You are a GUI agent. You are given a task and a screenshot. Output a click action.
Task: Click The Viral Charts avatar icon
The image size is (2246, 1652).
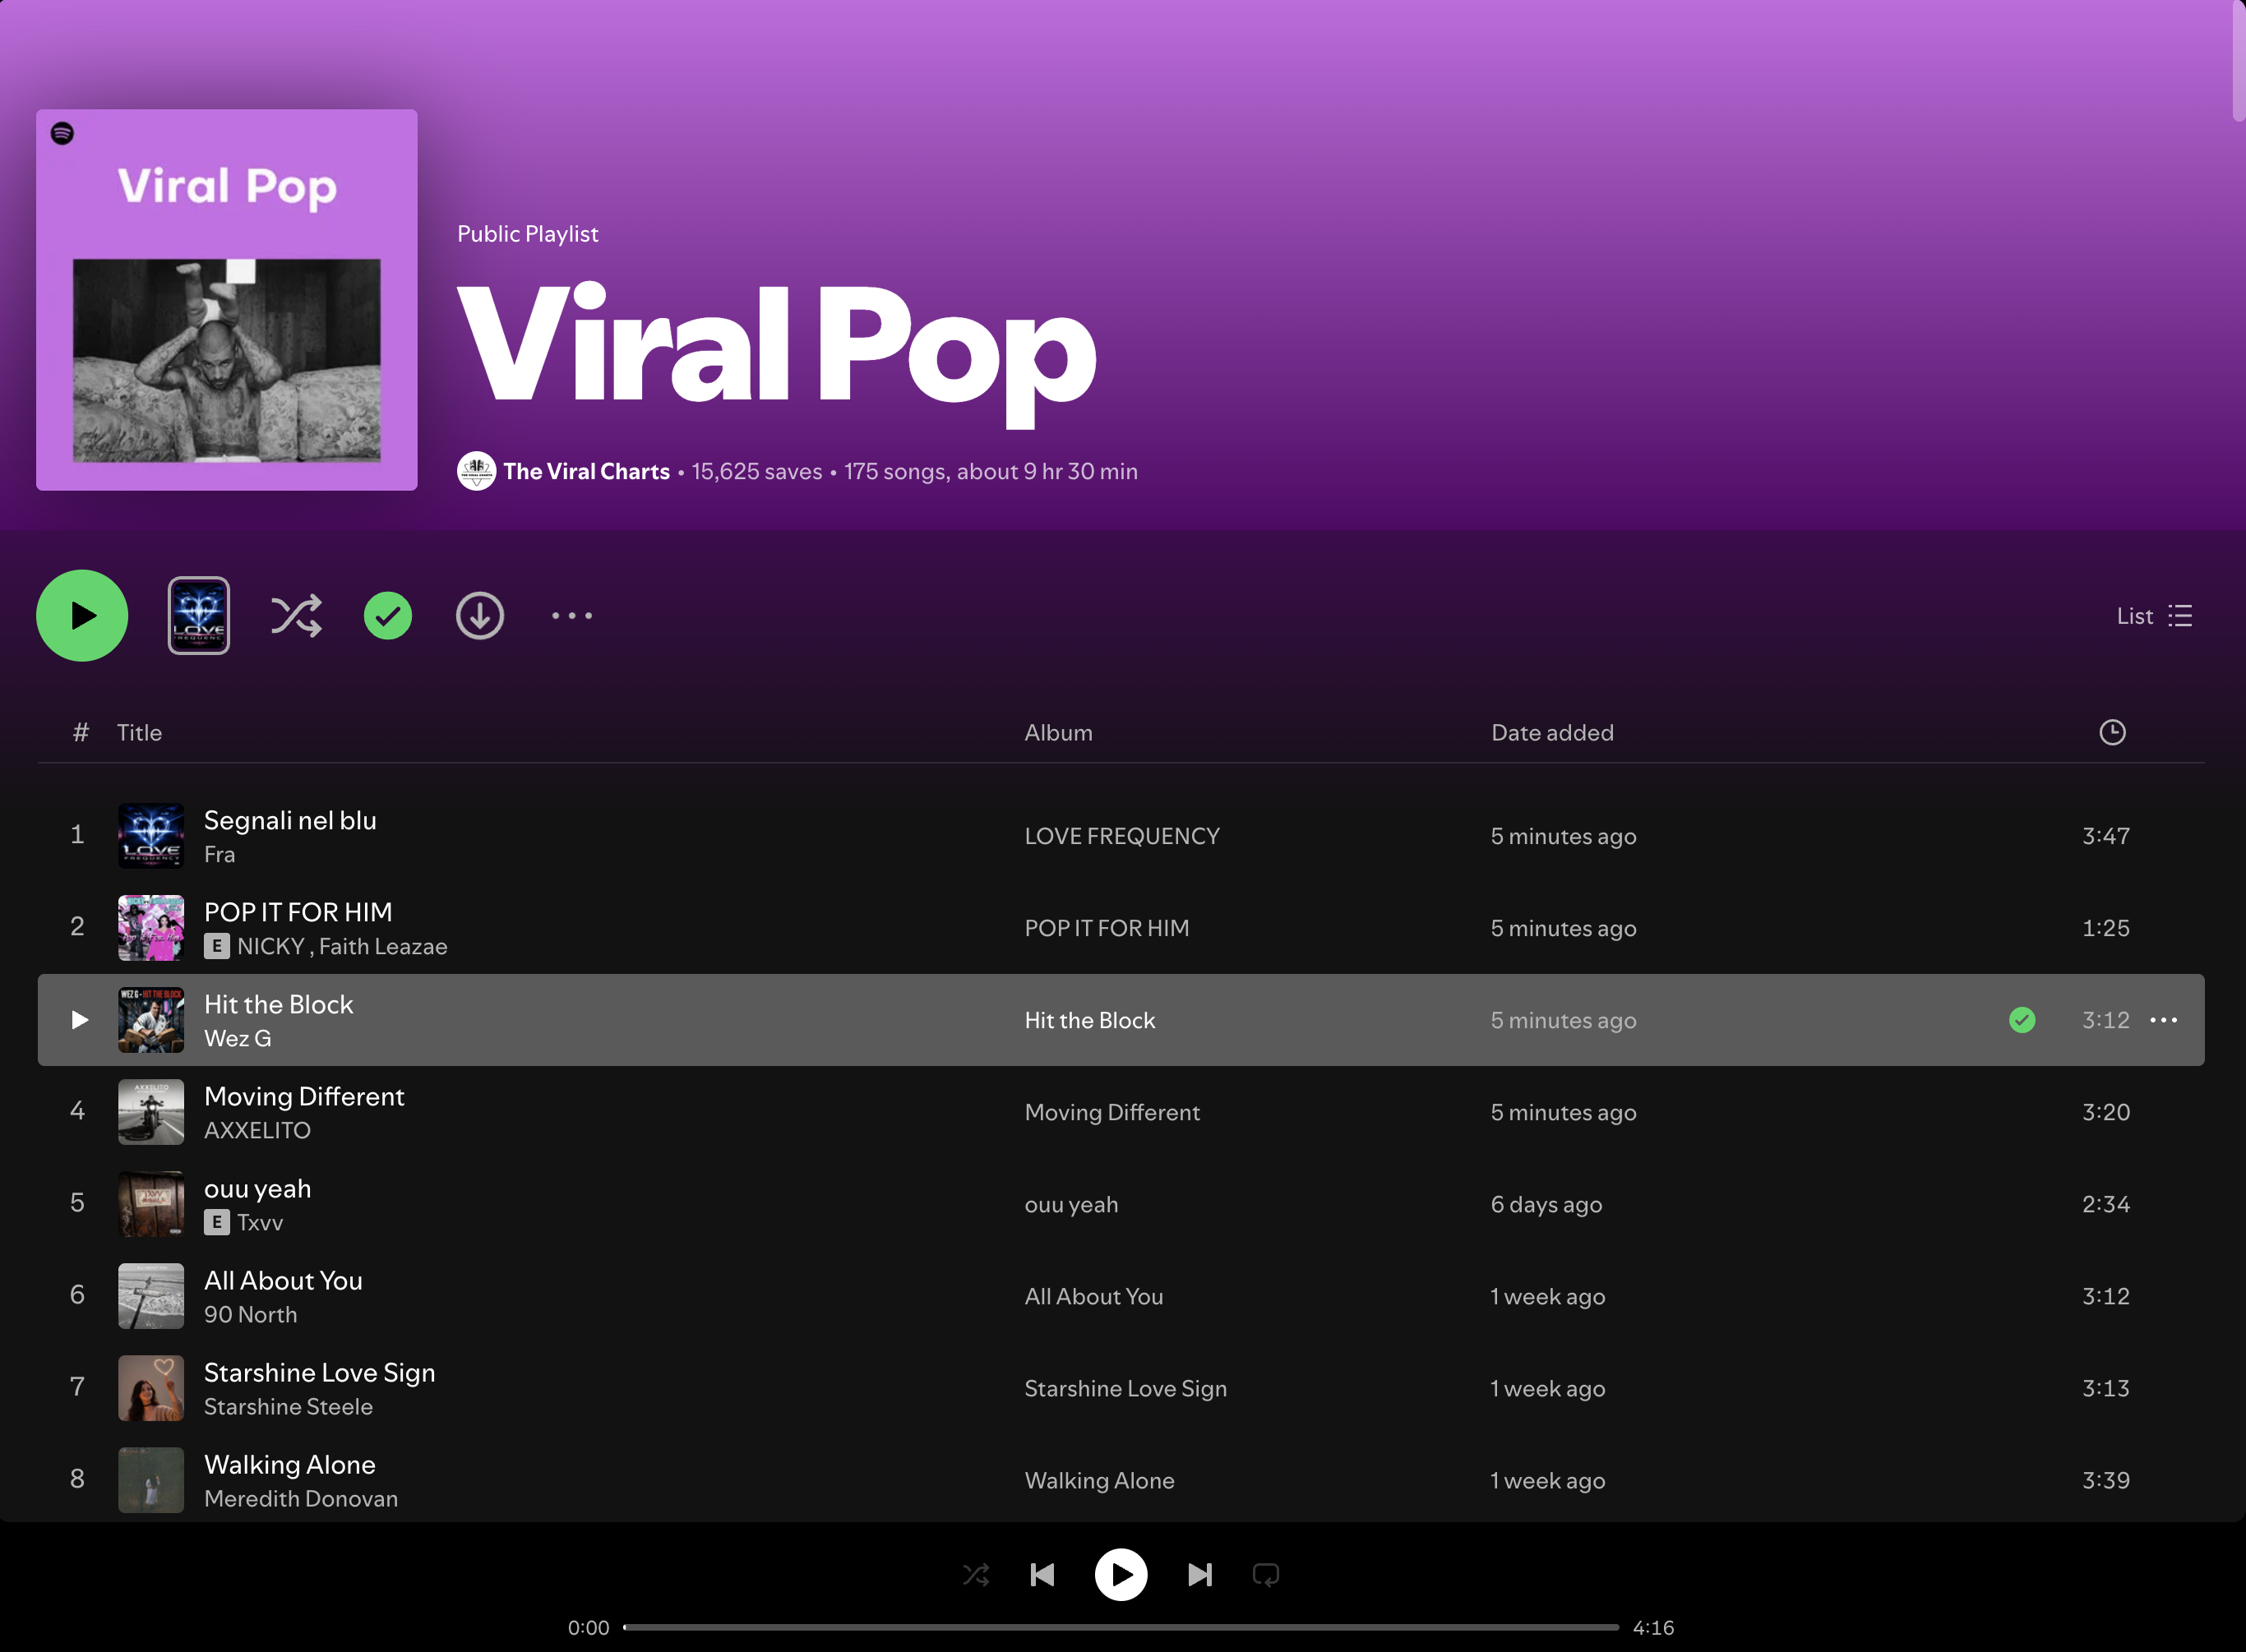(476, 471)
